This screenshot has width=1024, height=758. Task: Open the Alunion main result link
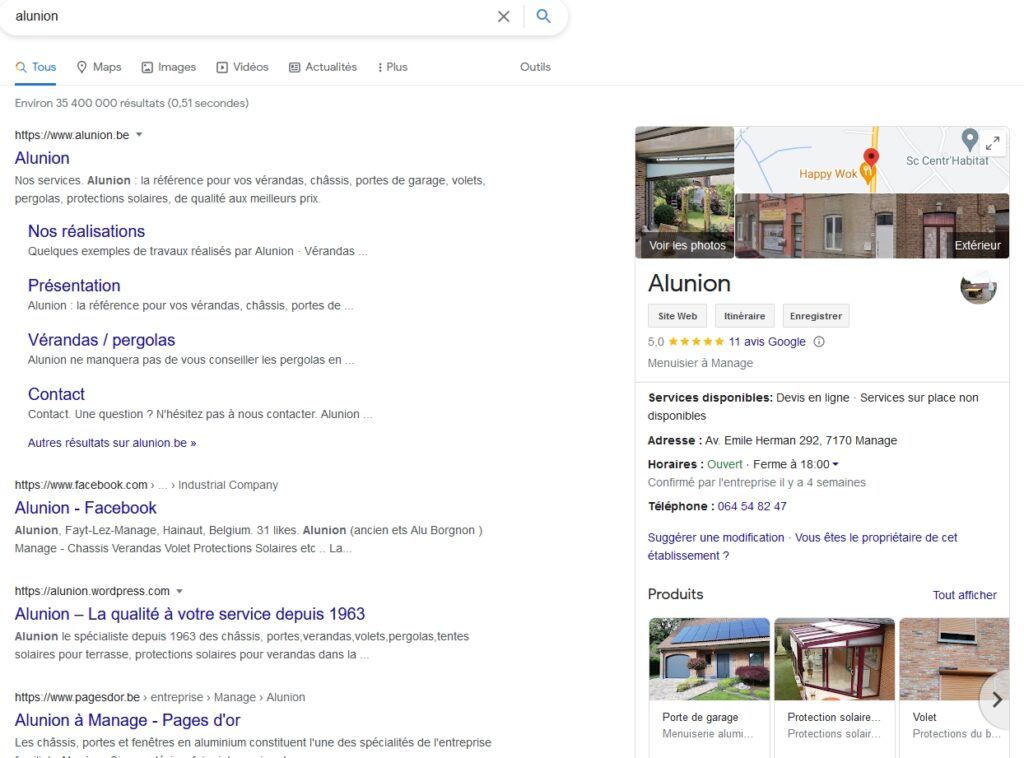coord(42,158)
